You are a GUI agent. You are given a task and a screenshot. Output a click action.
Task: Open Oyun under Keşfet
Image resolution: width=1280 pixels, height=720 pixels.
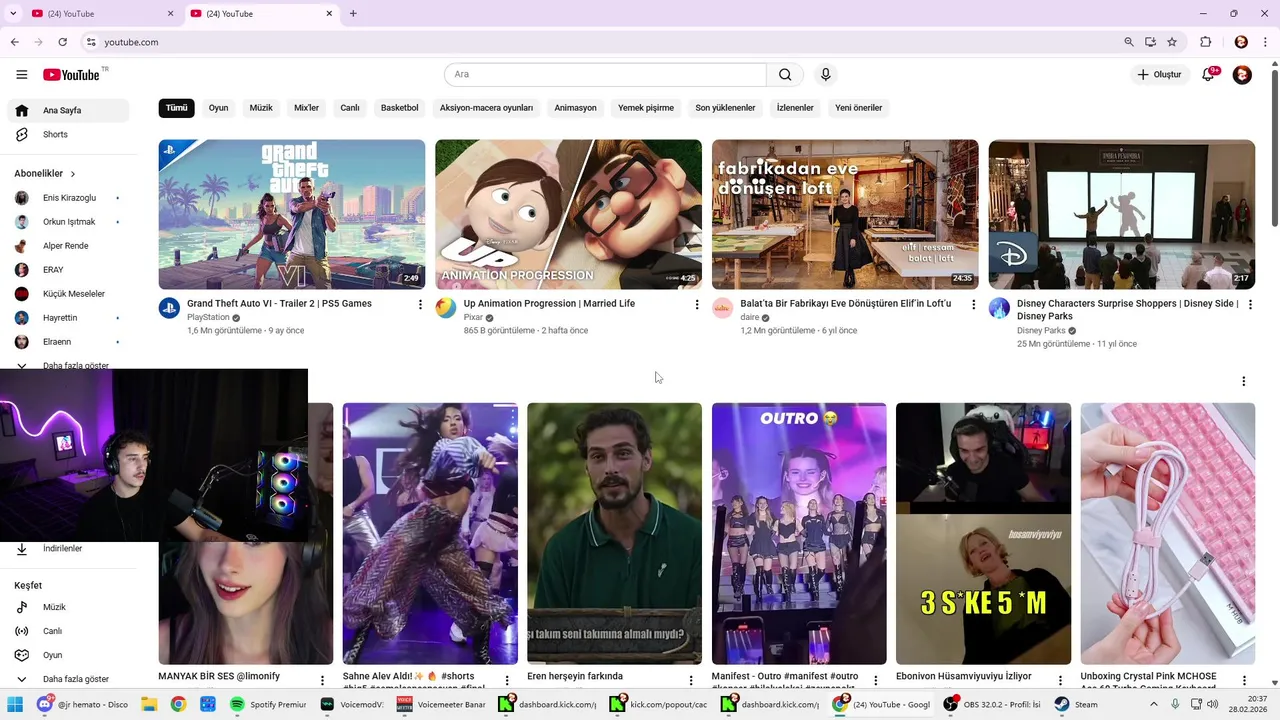pyautogui.click(x=68, y=655)
